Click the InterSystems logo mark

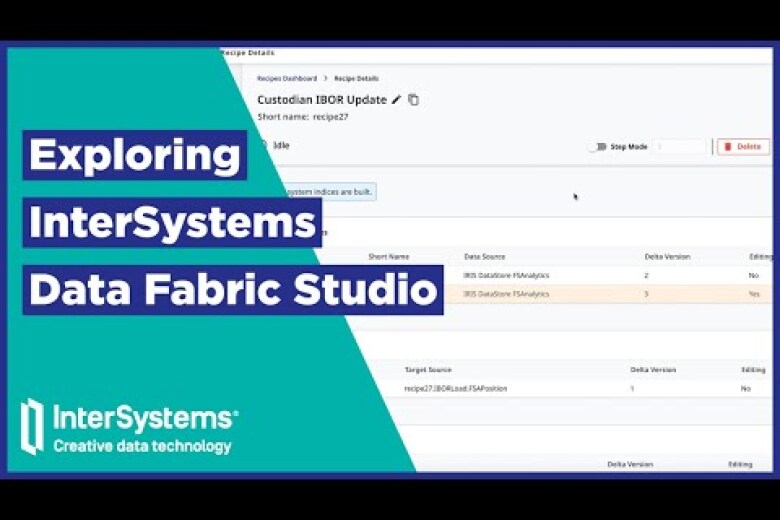[33, 426]
